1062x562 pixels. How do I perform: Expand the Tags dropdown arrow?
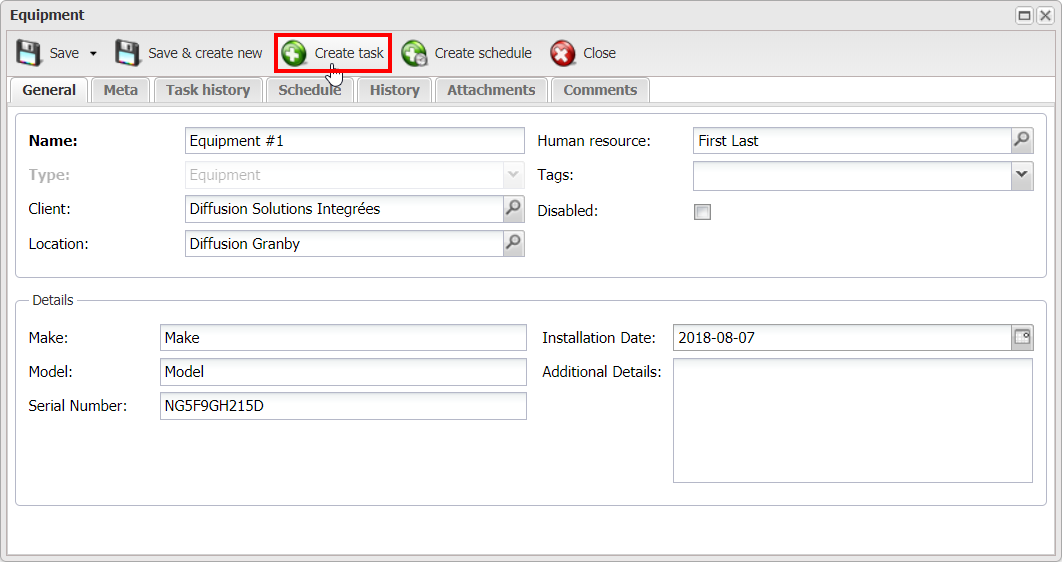[1022, 176]
